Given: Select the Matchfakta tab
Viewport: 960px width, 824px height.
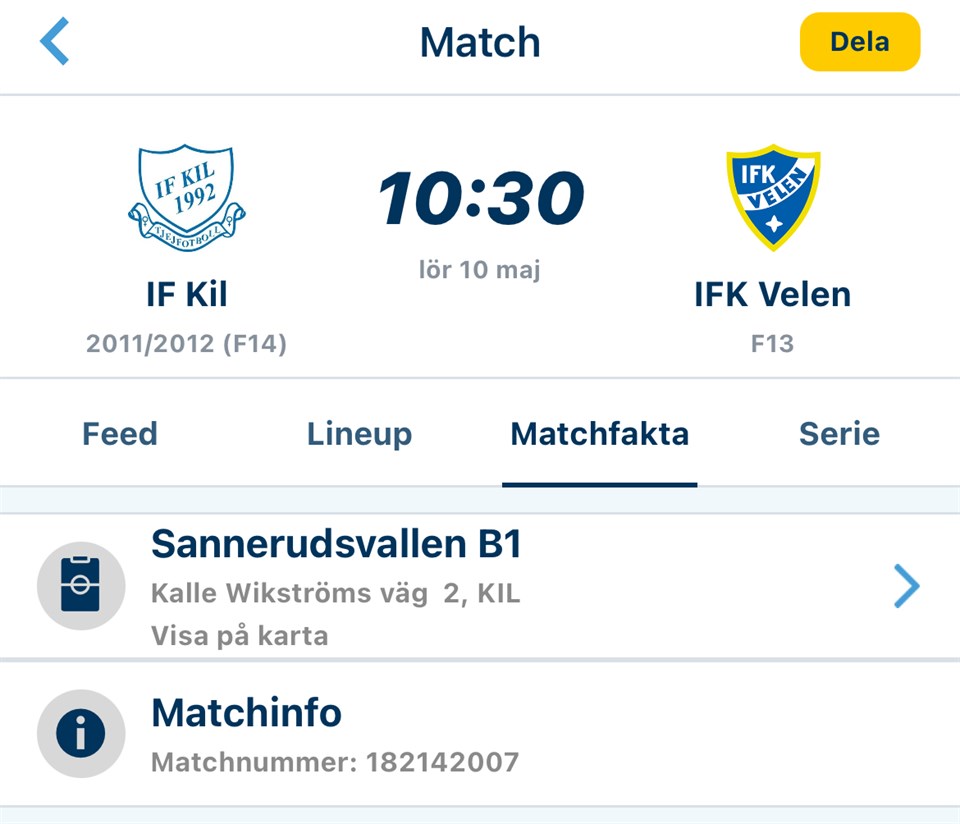Looking at the screenshot, I should [599, 434].
